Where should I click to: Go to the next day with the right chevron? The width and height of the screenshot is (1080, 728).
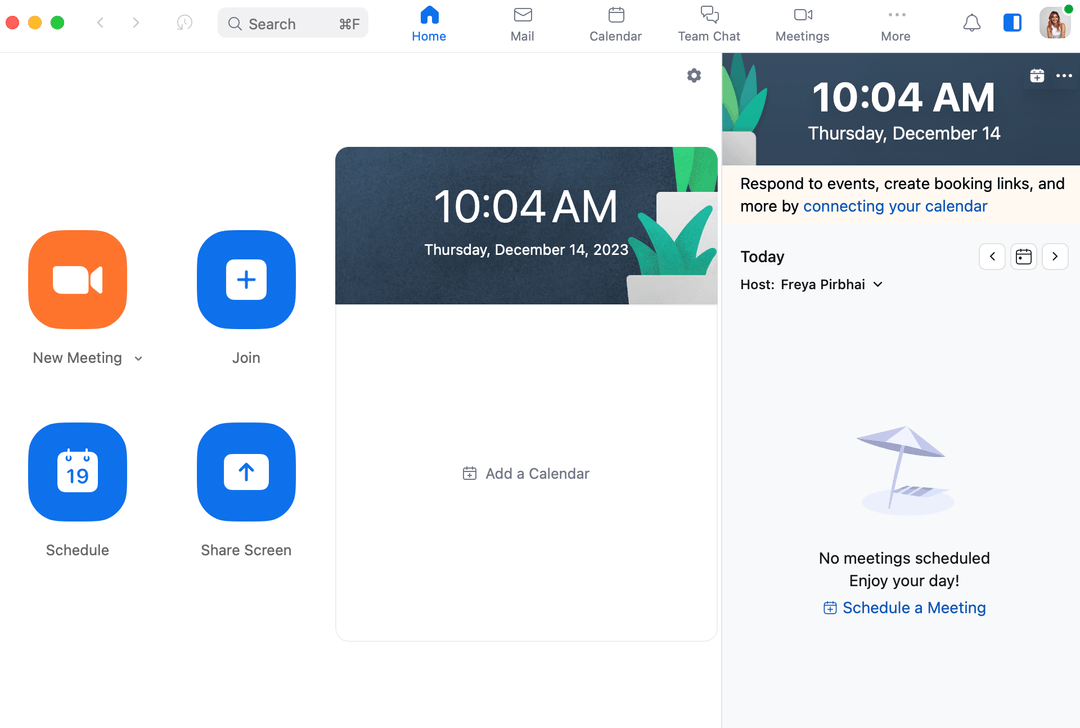(1055, 256)
